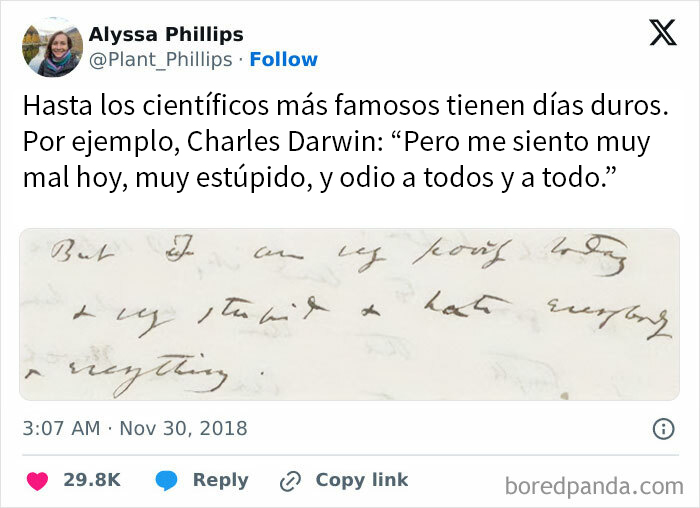Follow Alyssa Phillips
The height and width of the screenshot is (508, 700).
(x=284, y=60)
